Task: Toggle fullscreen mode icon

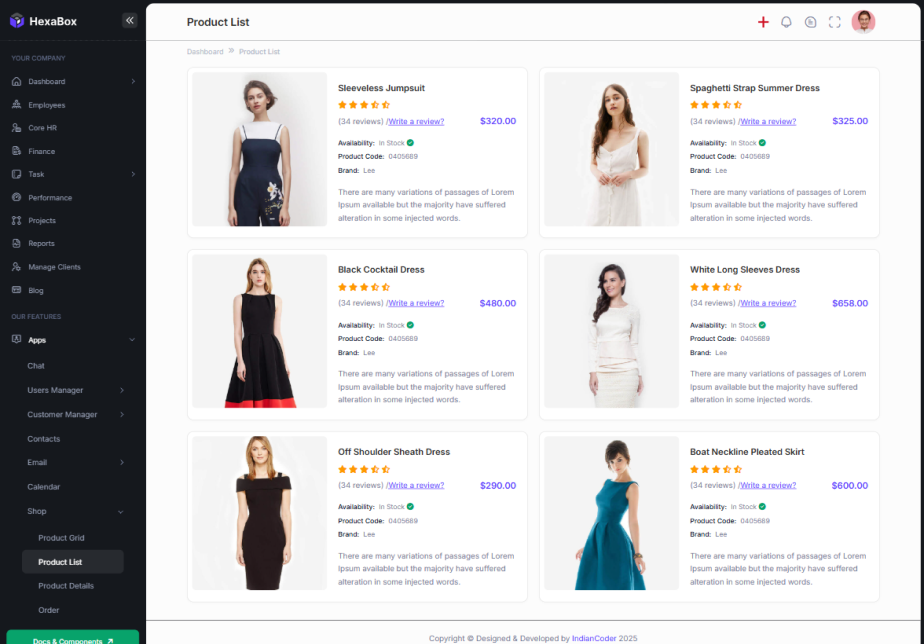Action: 834,22
